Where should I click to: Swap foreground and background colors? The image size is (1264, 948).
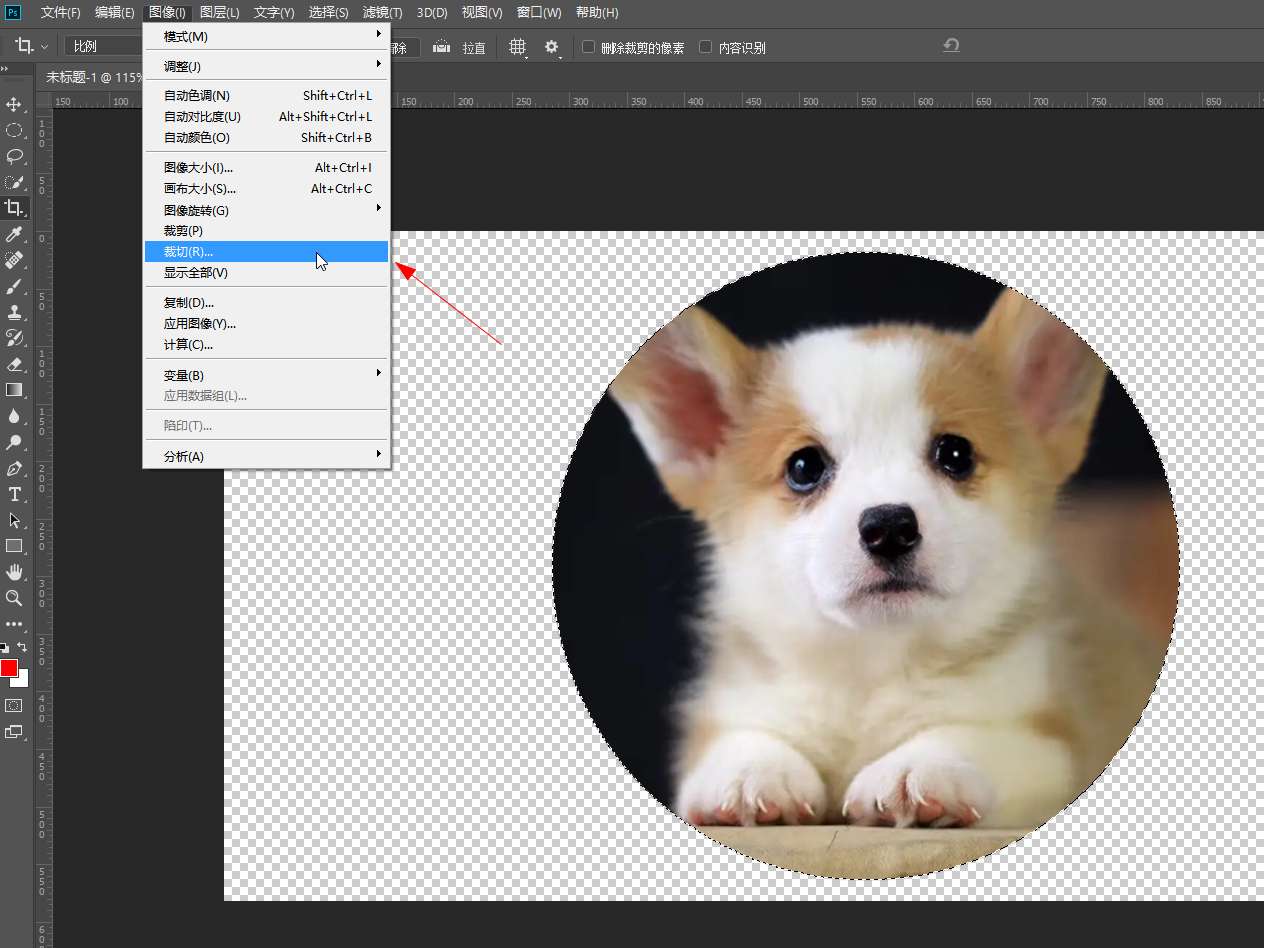pyautogui.click(x=23, y=648)
